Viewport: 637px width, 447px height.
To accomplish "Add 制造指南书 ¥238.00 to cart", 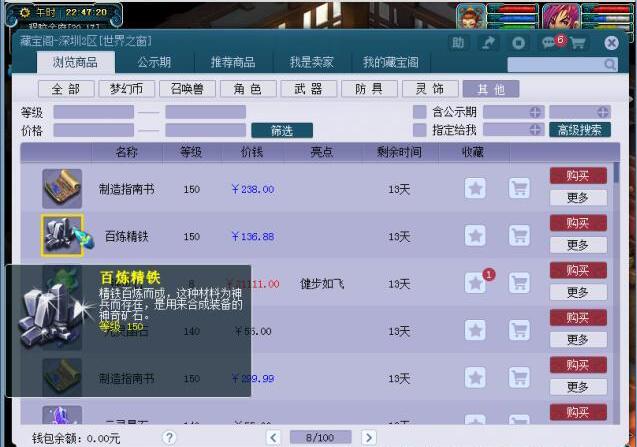I will pos(520,189).
